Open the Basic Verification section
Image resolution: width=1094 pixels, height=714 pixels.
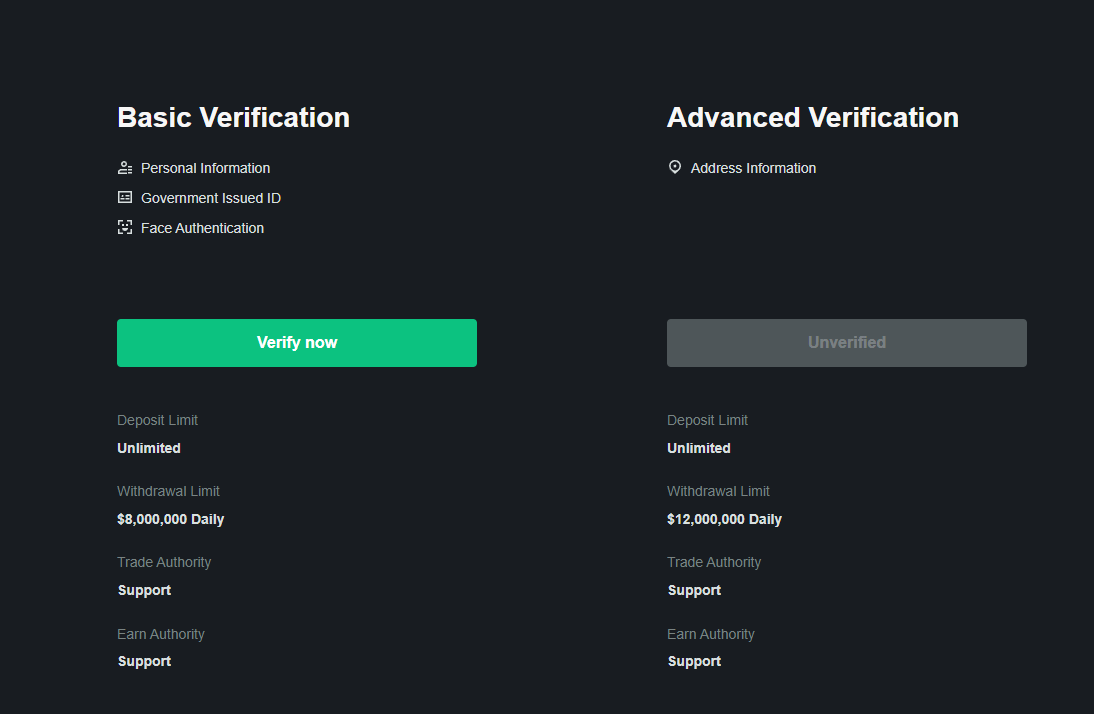click(233, 117)
